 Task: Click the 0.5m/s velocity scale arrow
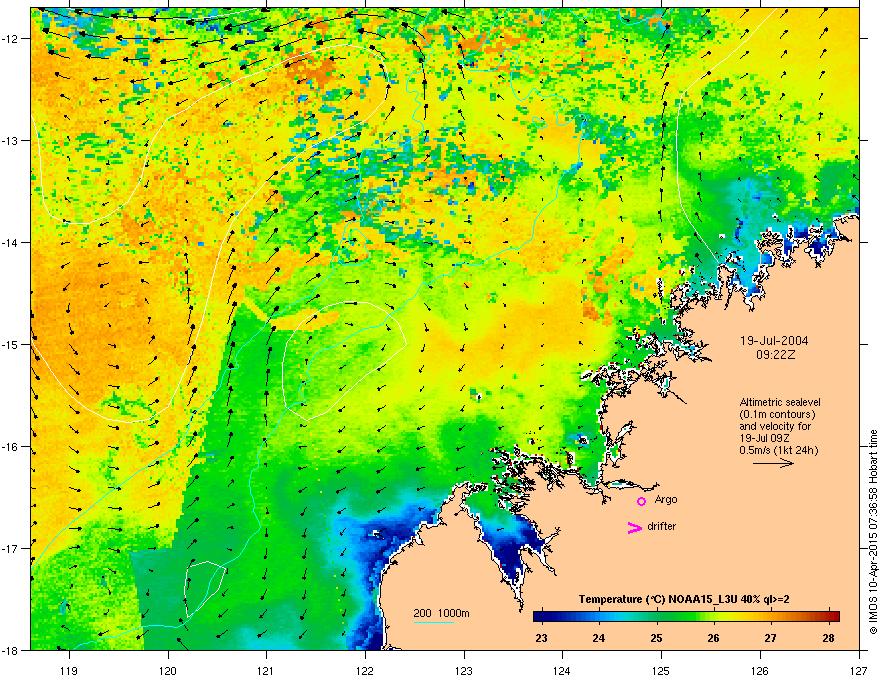click(x=773, y=463)
